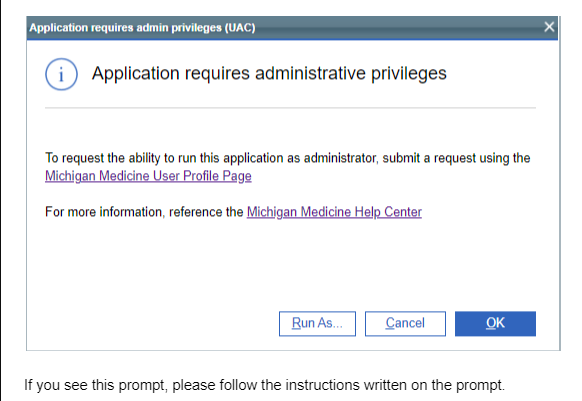Click the 'For more information, reference the' text
The width and height of the screenshot is (582, 401).
pyautogui.click(x=144, y=212)
